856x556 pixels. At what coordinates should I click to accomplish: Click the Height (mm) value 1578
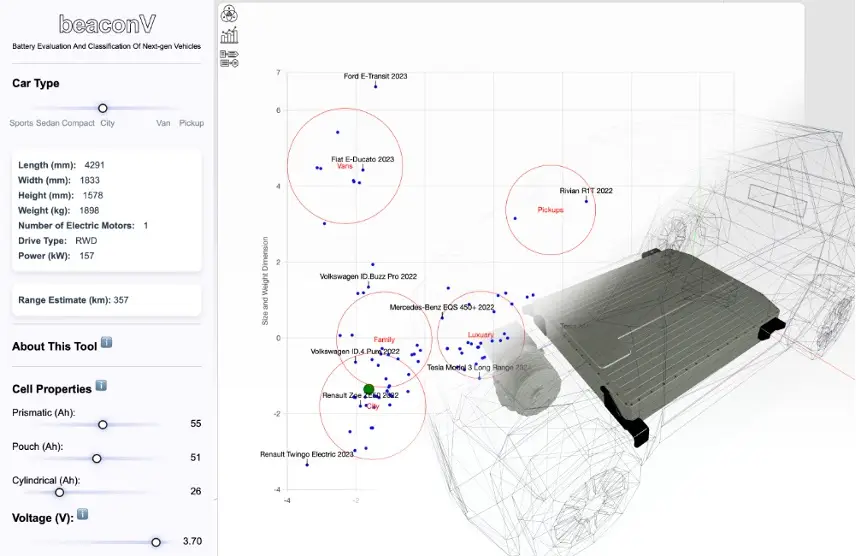click(93, 195)
